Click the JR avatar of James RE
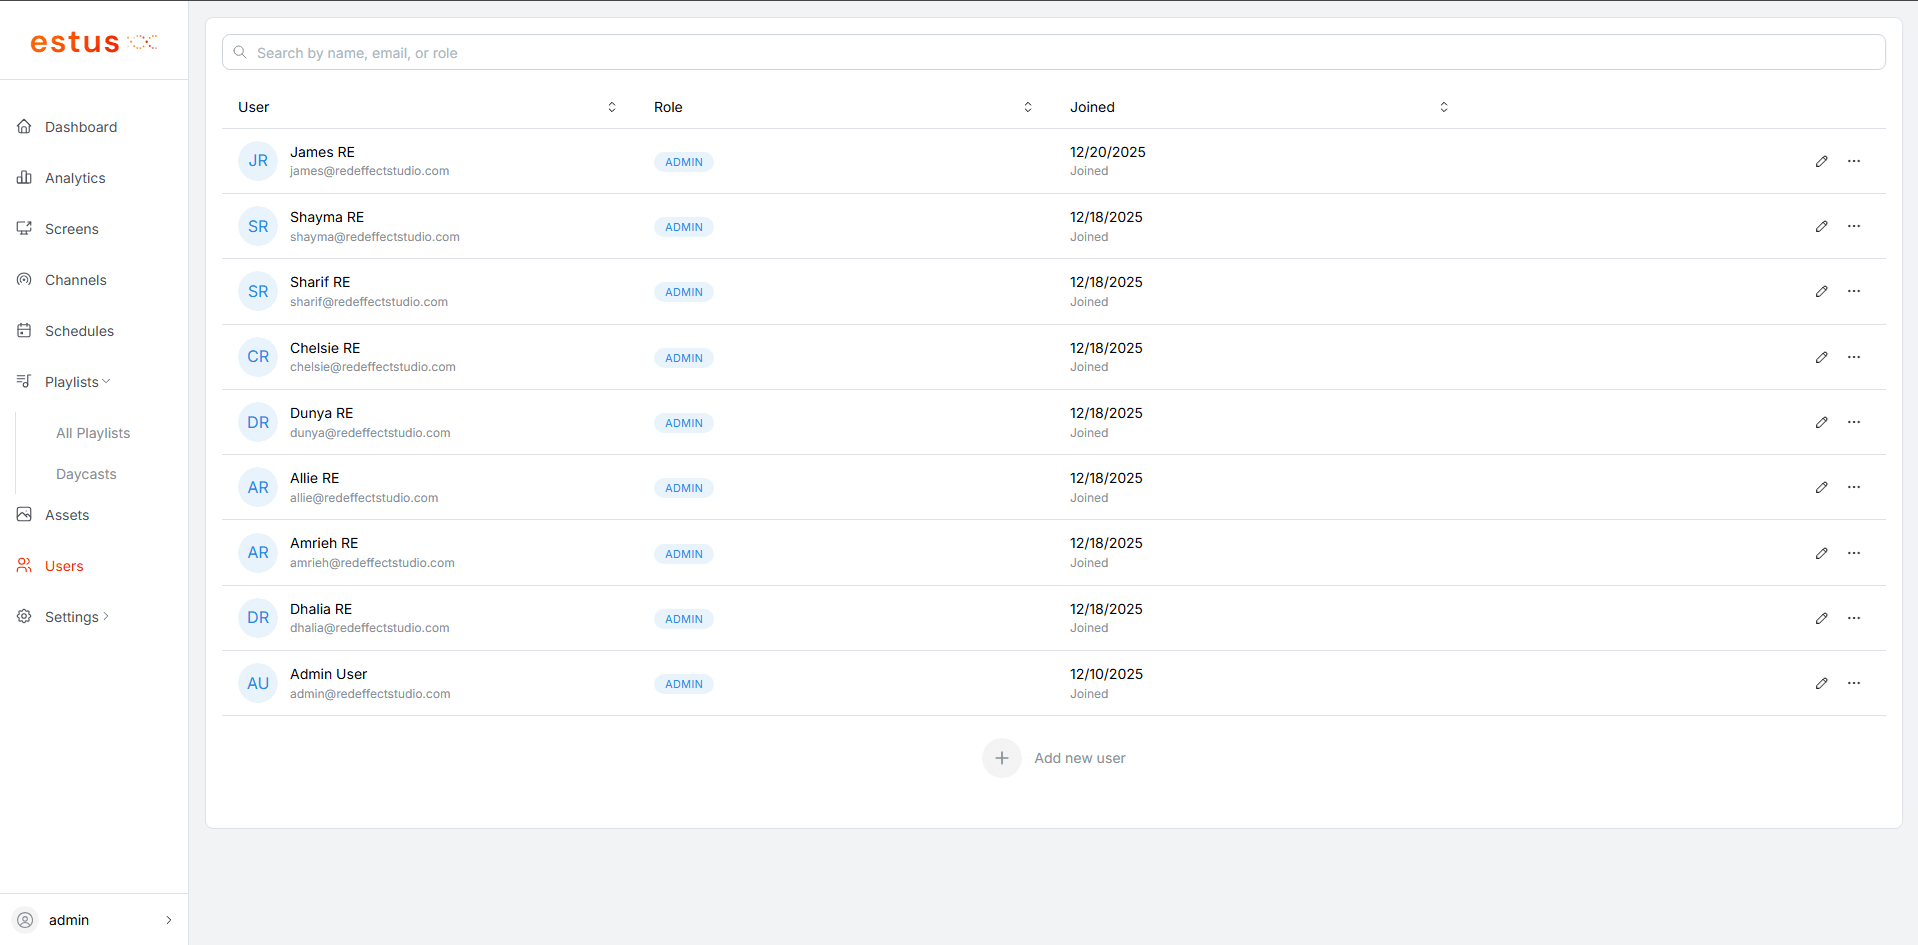The height and width of the screenshot is (945, 1918). [258, 161]
